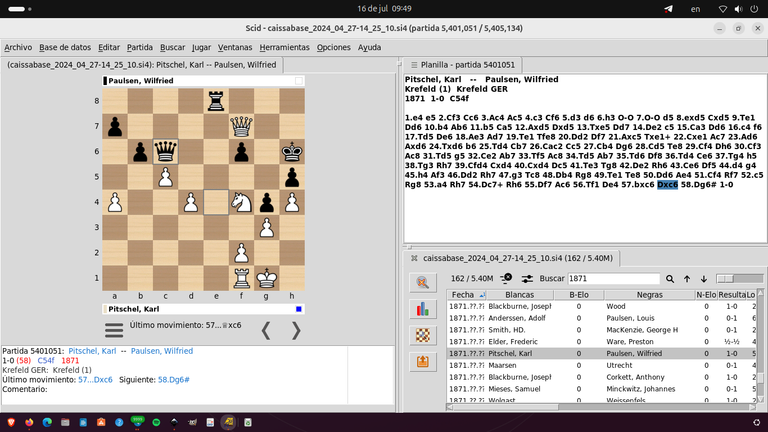Open the game list layout sliders icon

527,279
